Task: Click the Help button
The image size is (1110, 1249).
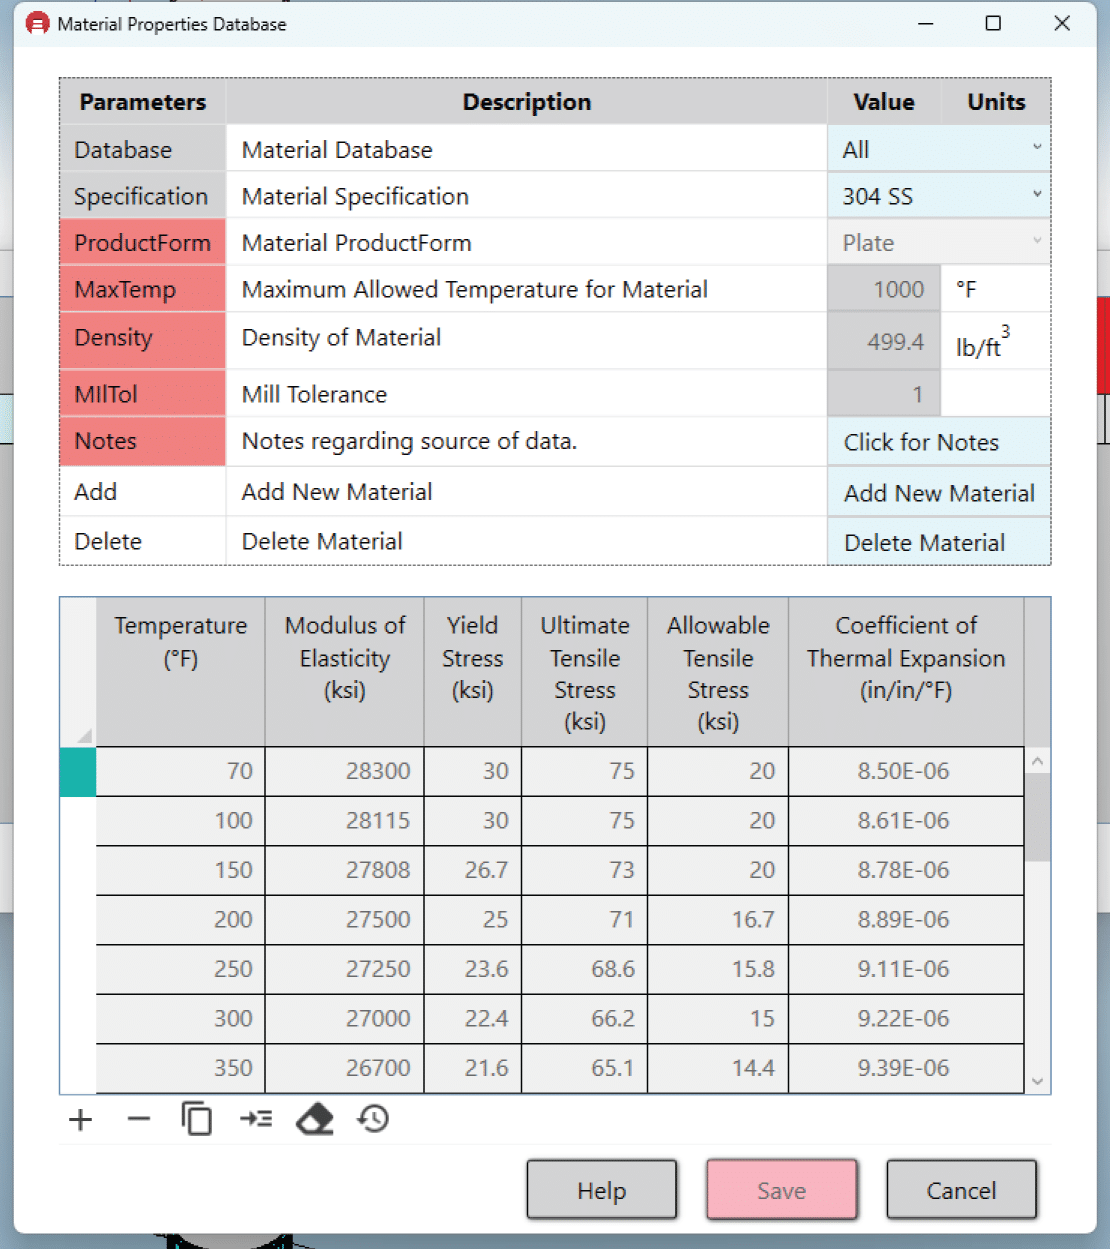Action: coord(601,1190)
